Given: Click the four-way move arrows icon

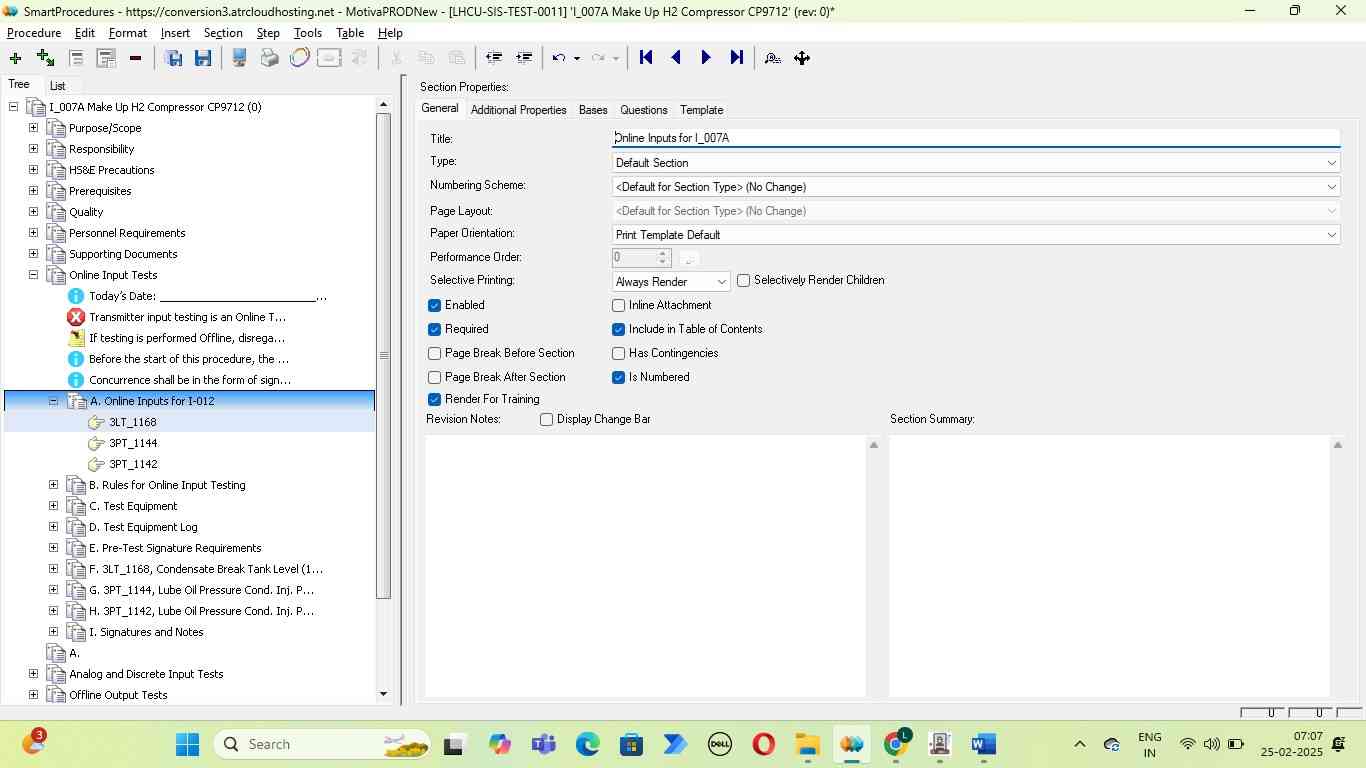Looking at the screenshot, I should (802, 58).
